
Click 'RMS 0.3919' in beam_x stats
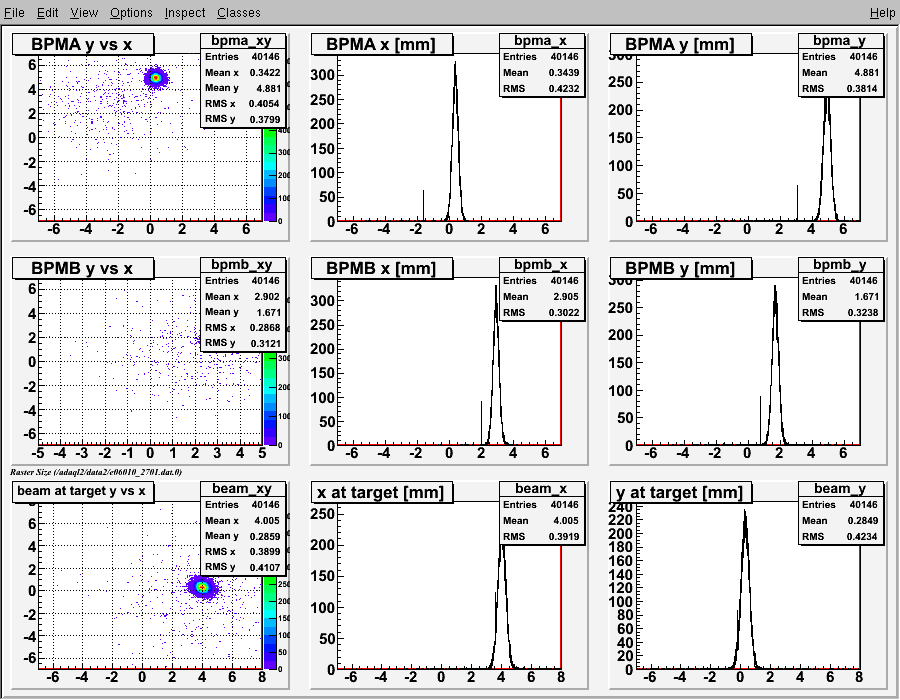tap(541, 536)
